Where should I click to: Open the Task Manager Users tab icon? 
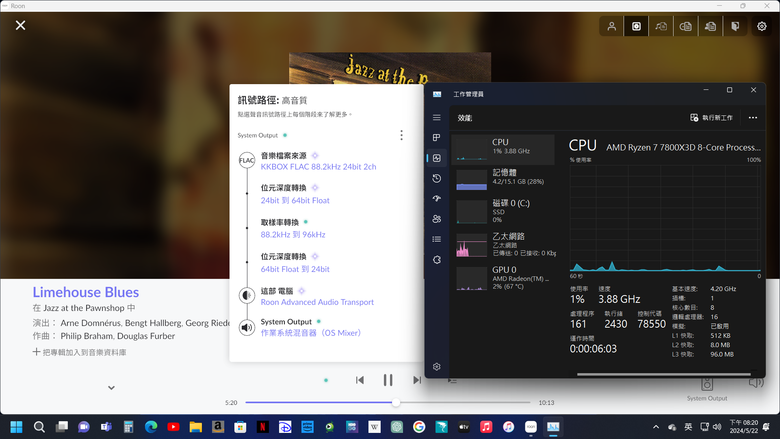click(437, 219)
